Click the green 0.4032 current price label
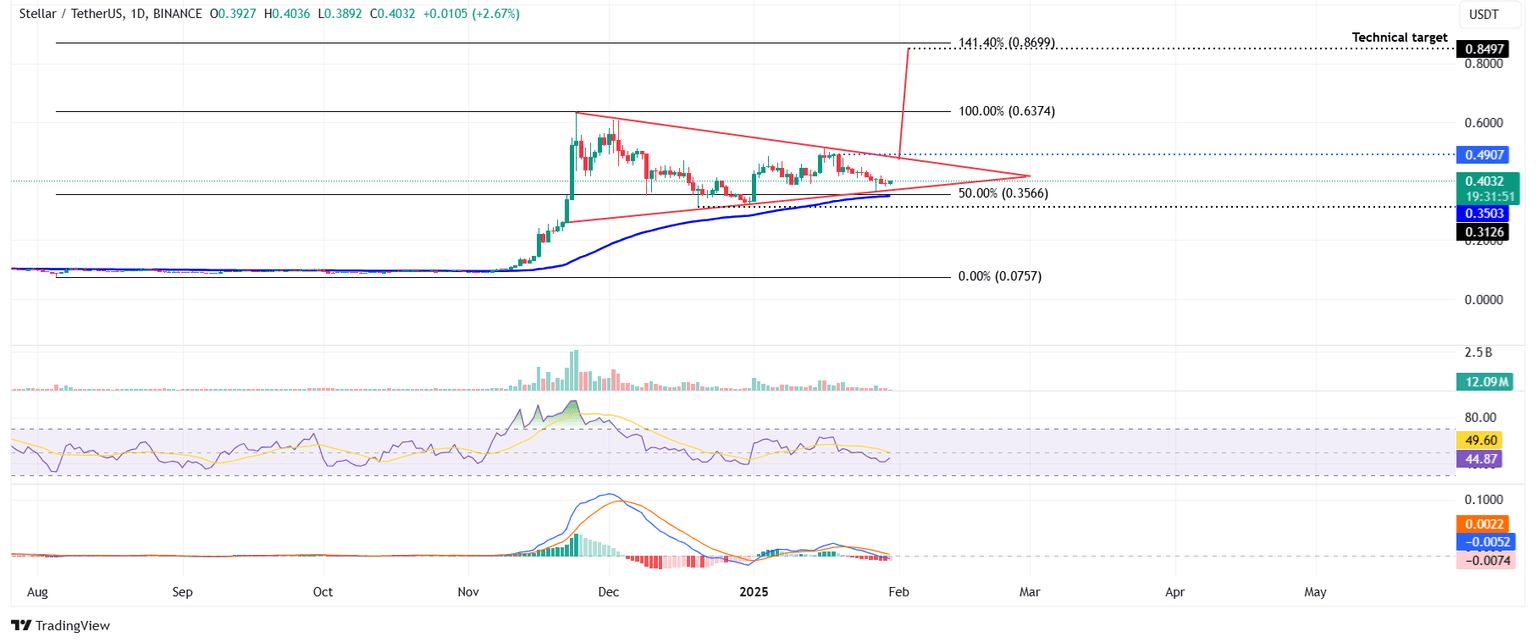1536x644 pixels. (x=1487, y=182)
